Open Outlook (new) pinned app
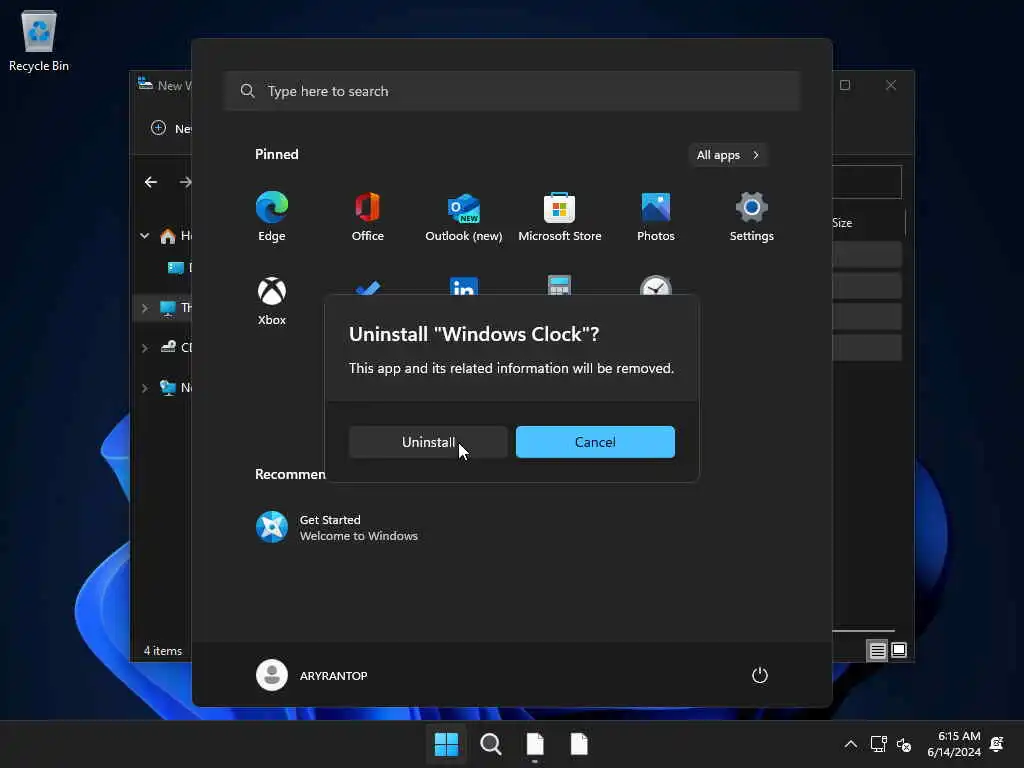Screen dimensions: 1024x768 (464, 217)
